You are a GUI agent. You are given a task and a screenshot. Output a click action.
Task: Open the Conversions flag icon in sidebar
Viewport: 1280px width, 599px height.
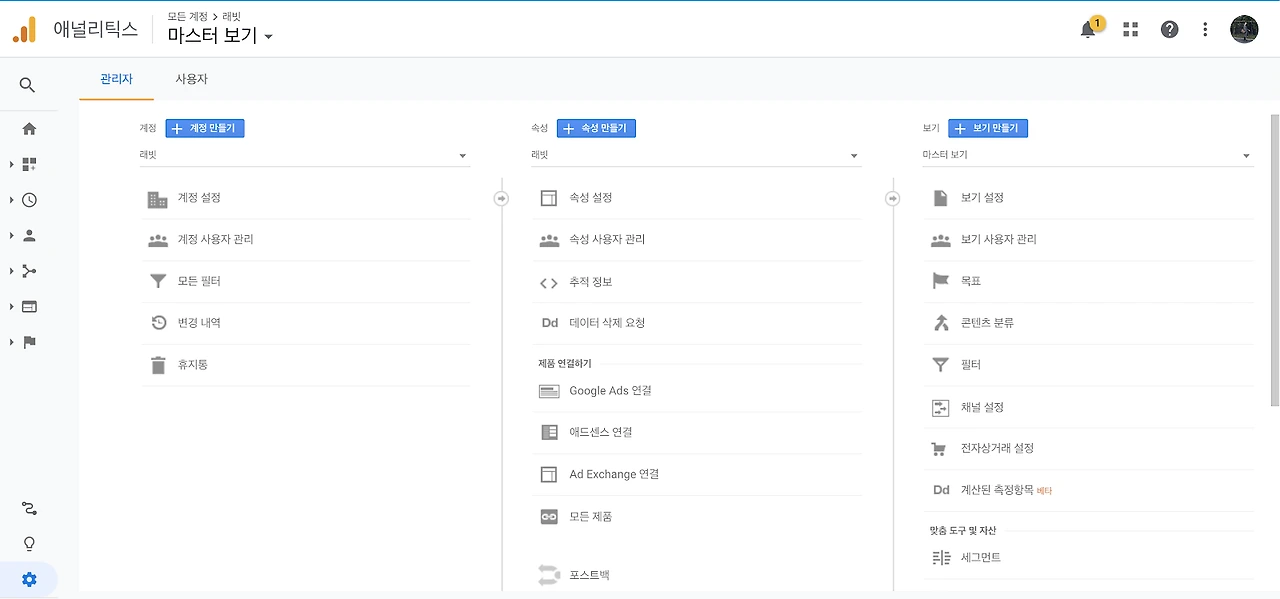click(29, 342)
